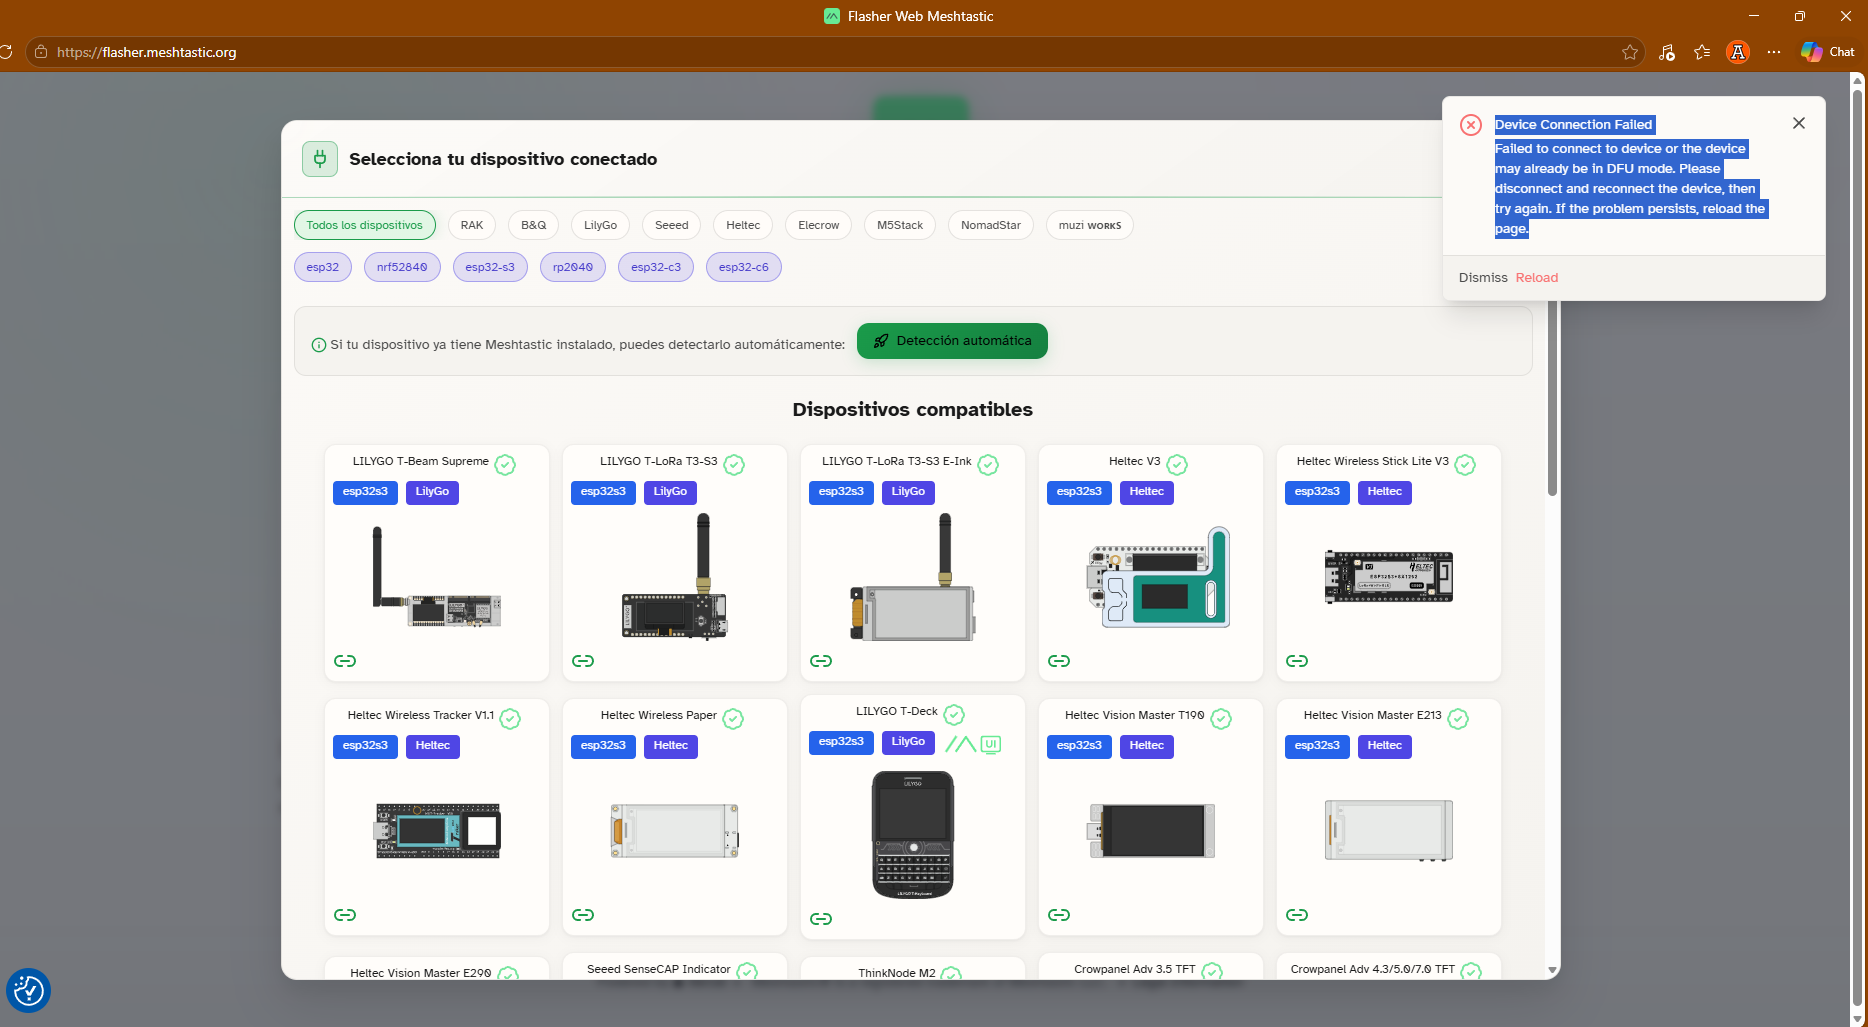This screenshot has width=1868, height=1027.
Task: Select the Heltec Vision Master T190 image
Action: 1152,830
